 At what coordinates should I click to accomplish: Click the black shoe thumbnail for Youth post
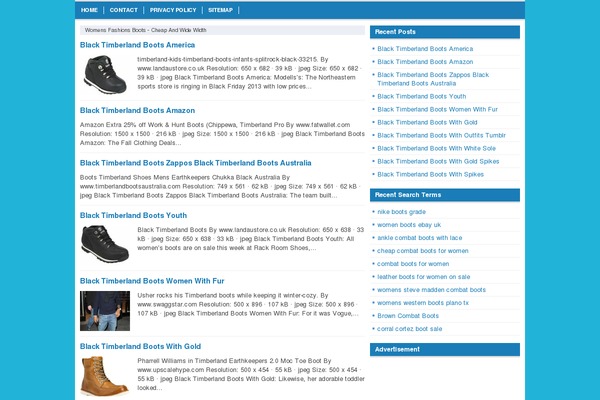click(105, 243)
